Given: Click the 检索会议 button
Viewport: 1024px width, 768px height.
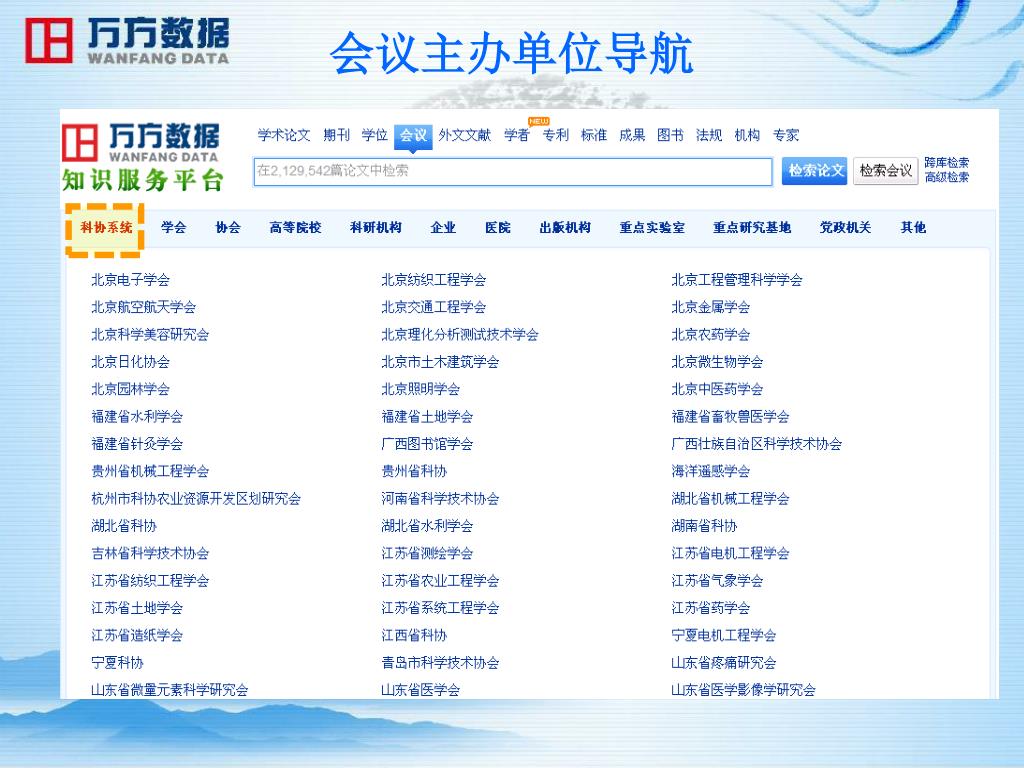Looking at the screenshot, I should point(886,171).
